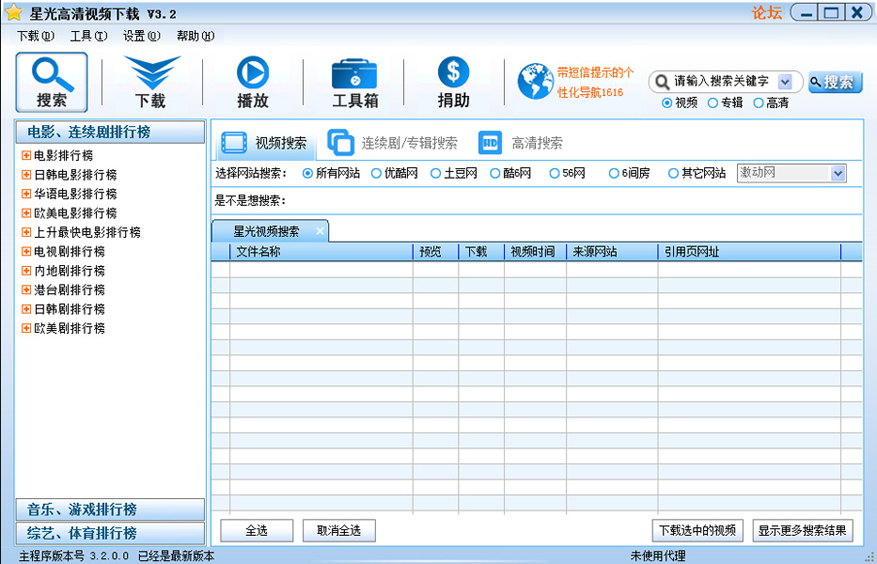Expand 日韩电影排行榜 tree node
Viewport: 877px width, 564px height.
click(x=26, y=175)
